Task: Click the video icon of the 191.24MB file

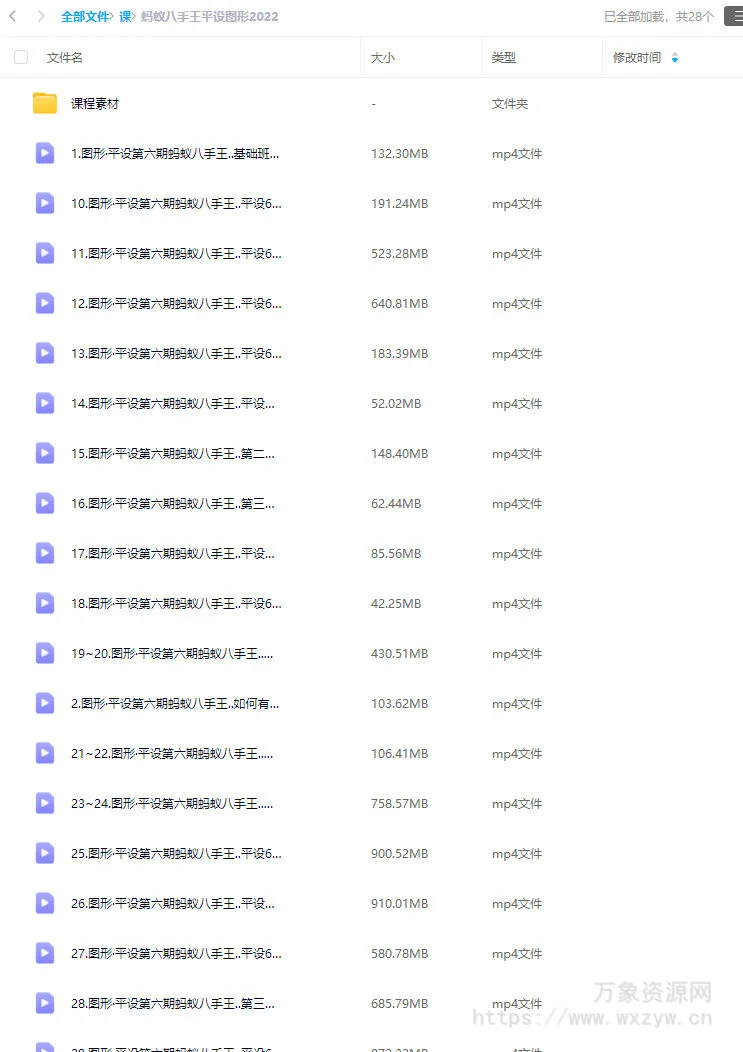Action: [x=45, y=203]
